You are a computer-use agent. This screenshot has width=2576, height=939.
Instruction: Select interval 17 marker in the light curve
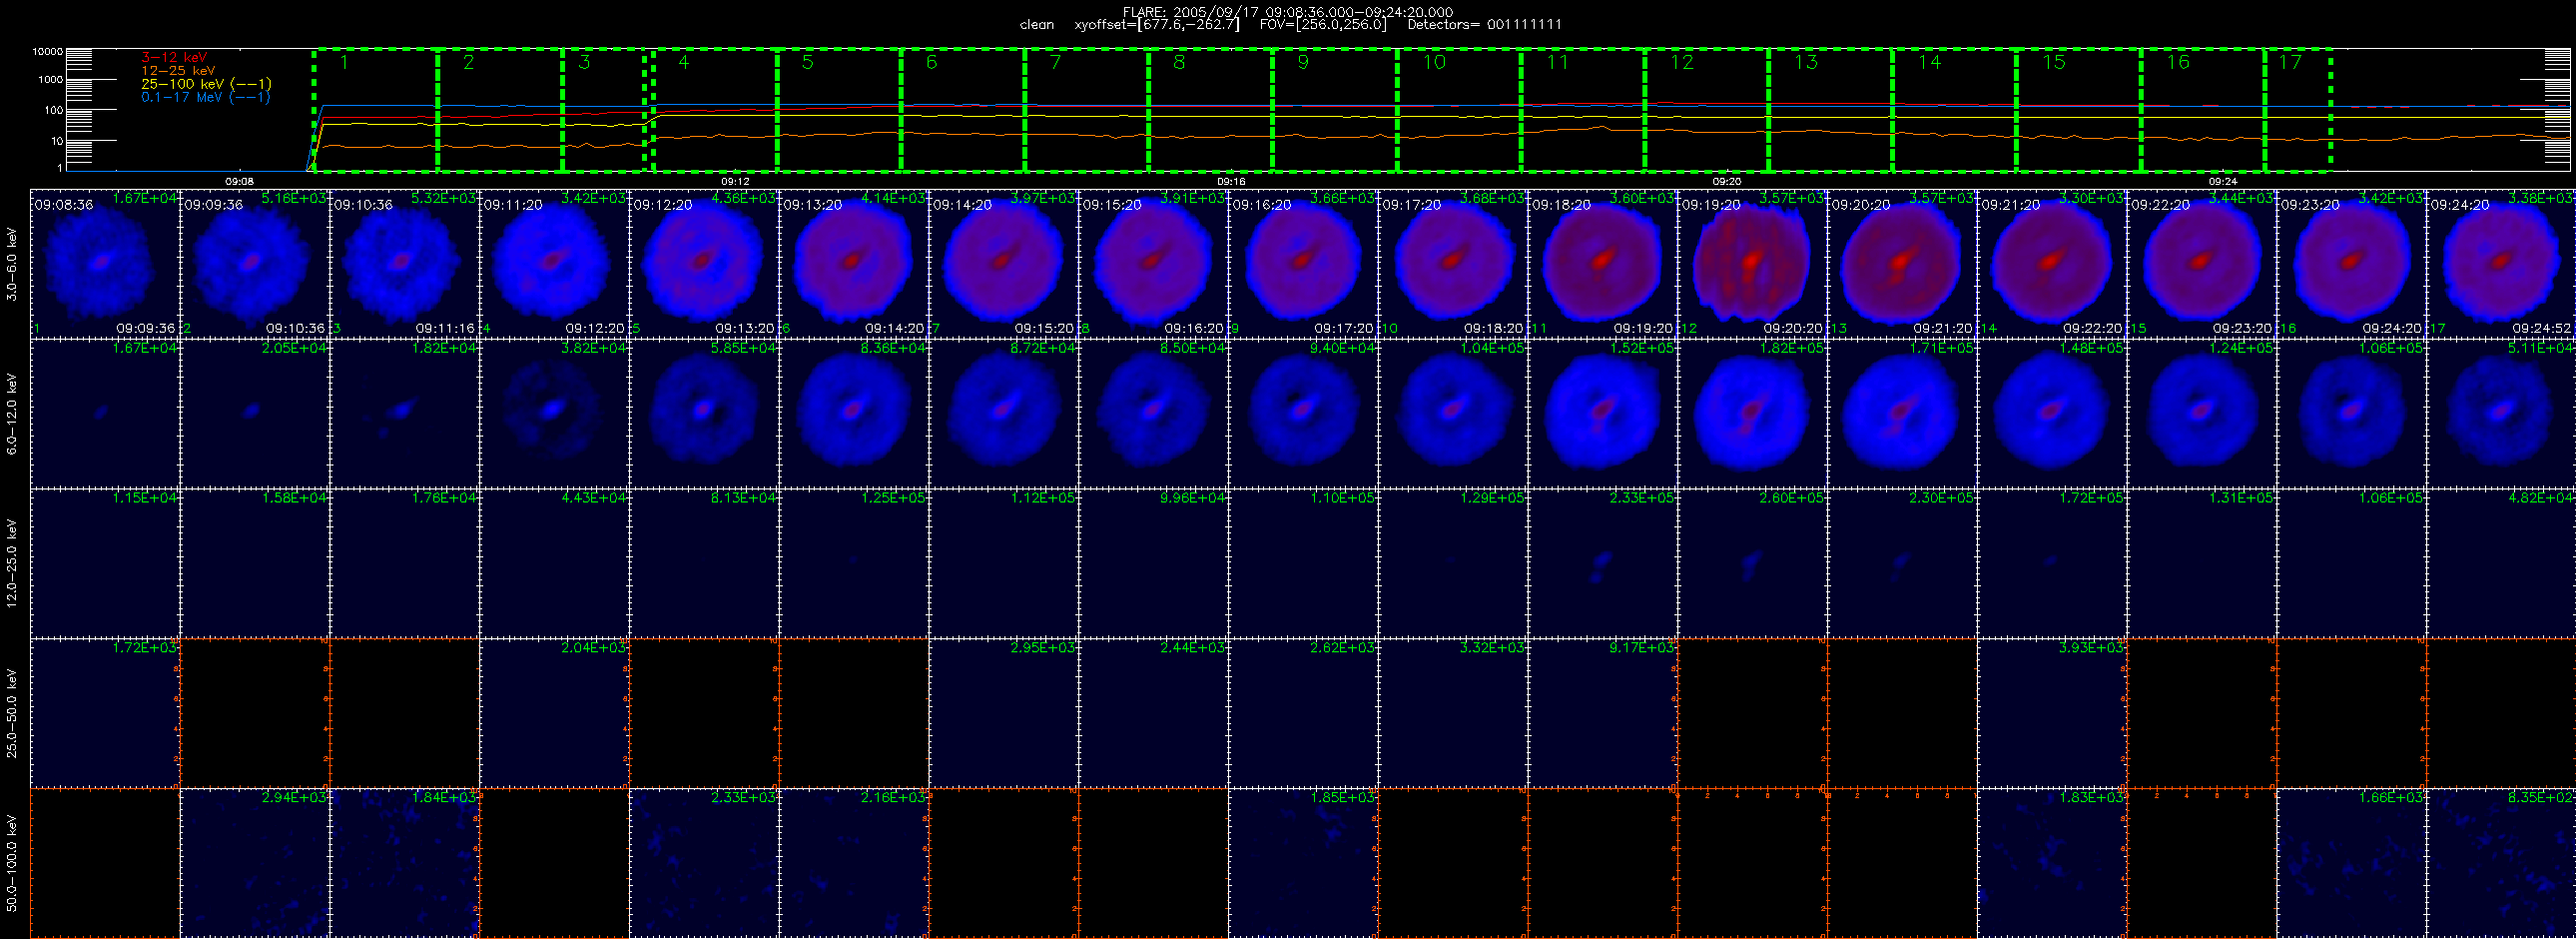pos(2290,62)
